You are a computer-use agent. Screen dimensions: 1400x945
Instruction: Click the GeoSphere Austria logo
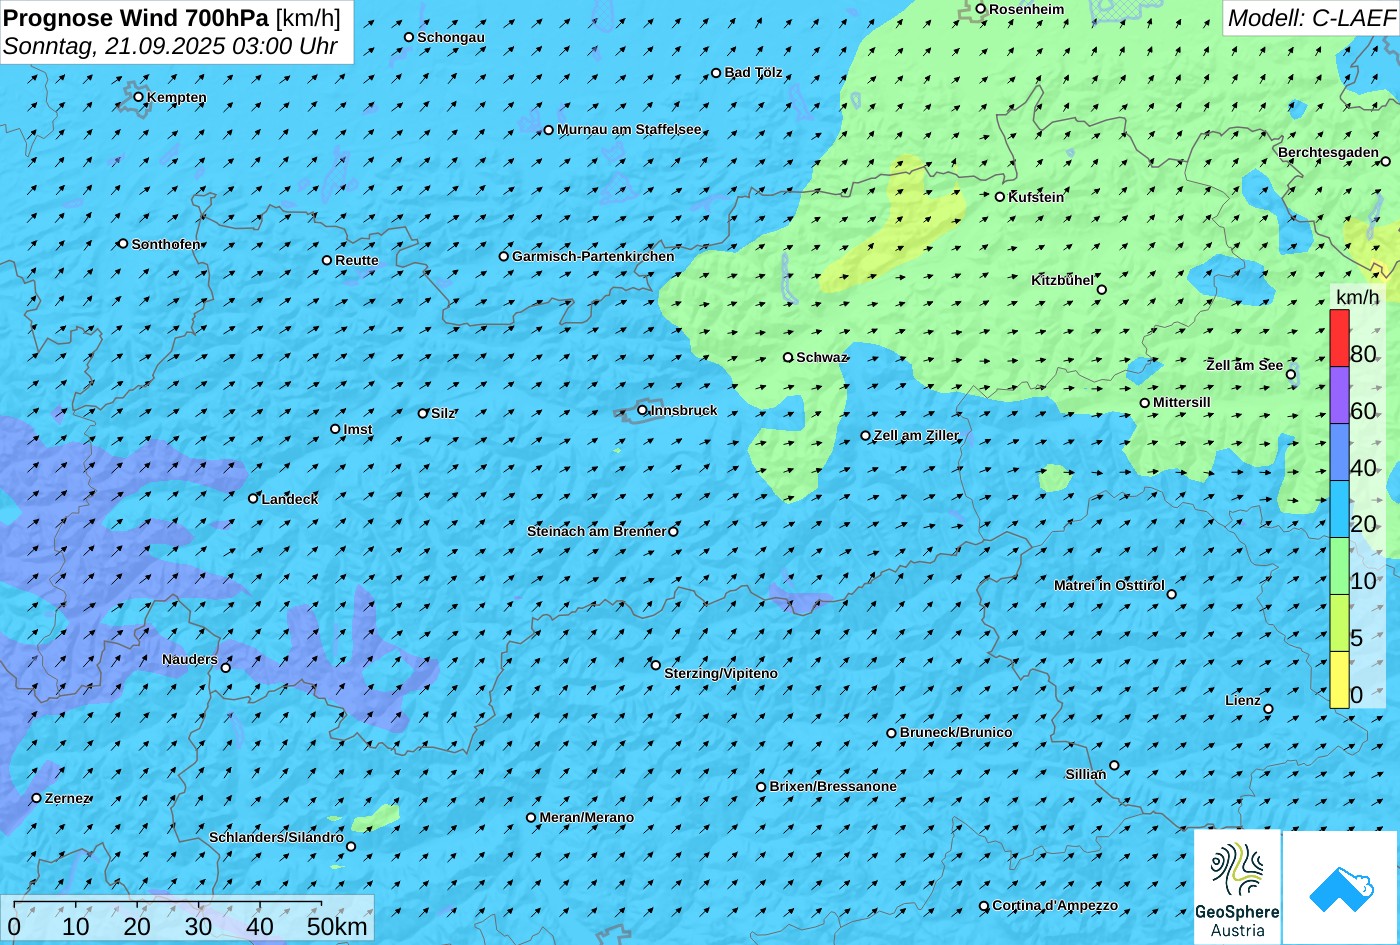[1237, 887]
